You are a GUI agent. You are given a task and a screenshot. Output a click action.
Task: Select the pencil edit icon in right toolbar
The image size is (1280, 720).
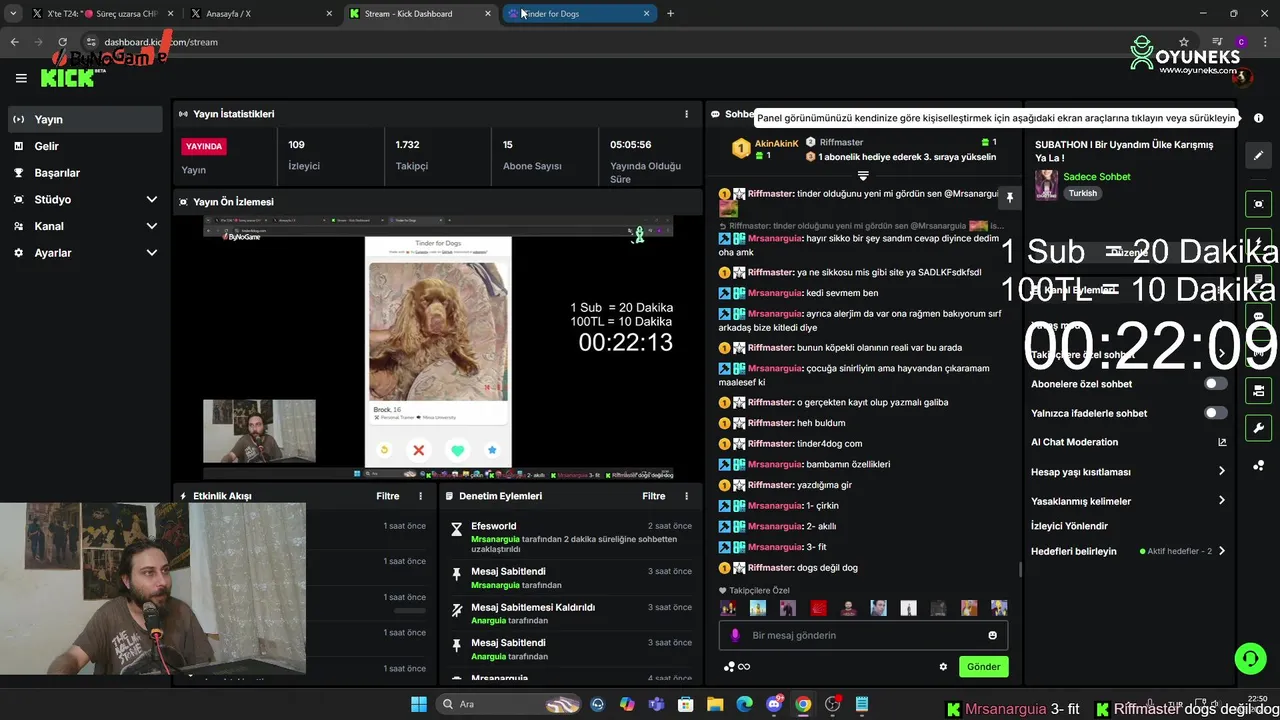click(1258, 156)
